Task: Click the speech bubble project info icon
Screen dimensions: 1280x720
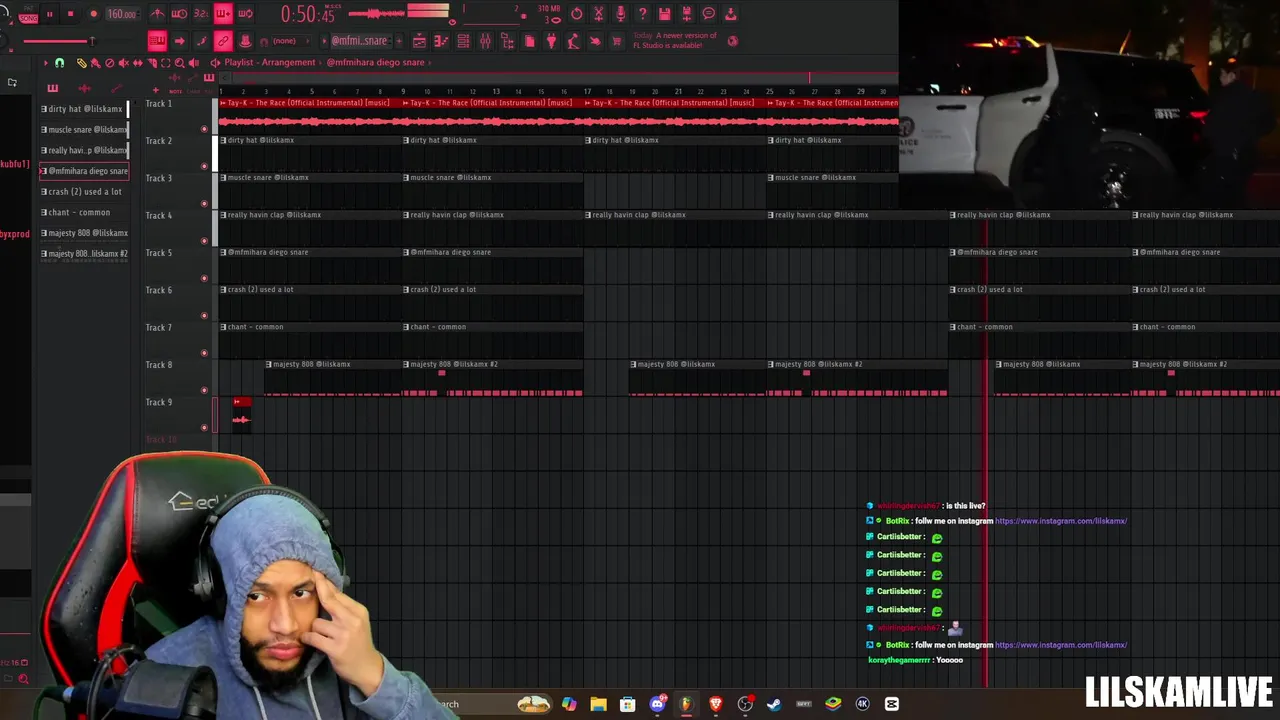Action: [708, 14]
